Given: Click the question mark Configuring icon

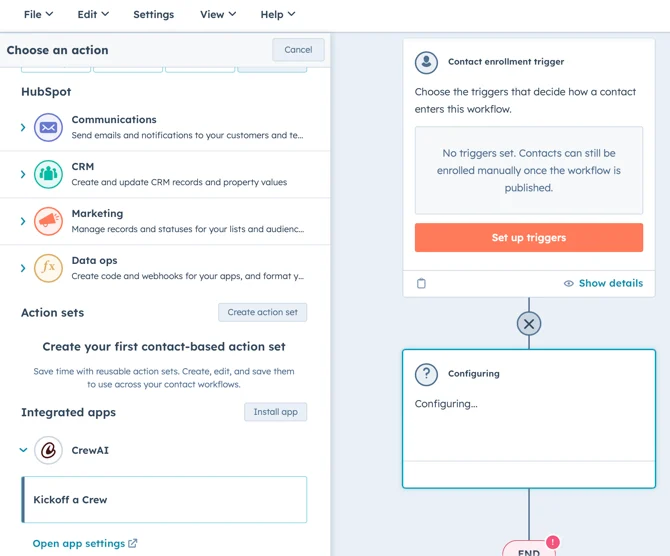Looking at the screenshot, I should 426,374.
